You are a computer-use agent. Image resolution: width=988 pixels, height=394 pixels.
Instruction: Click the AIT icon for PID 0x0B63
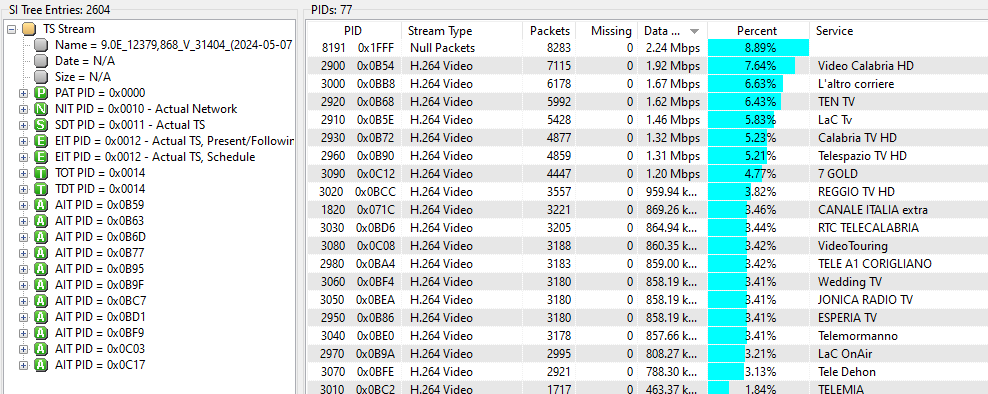[x=41, y=221]
